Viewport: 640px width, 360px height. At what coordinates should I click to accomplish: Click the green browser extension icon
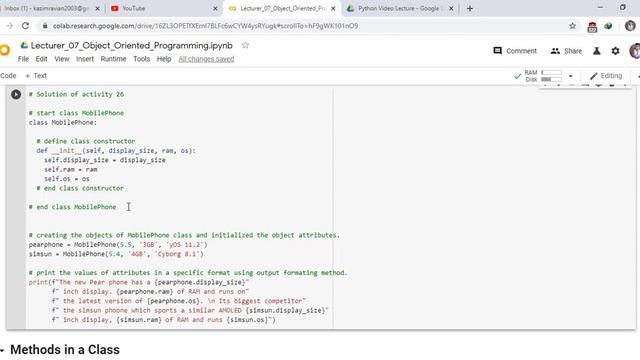pyautogui.click(x=609, y=26)
